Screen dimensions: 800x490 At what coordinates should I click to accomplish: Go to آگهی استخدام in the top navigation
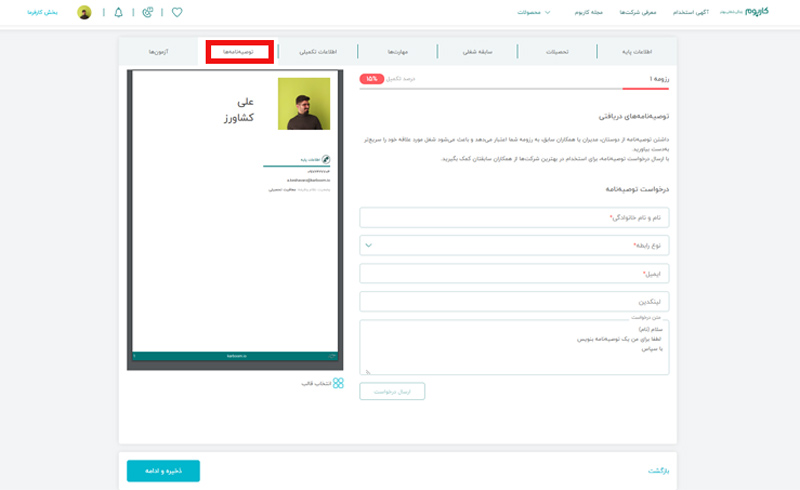690,12
